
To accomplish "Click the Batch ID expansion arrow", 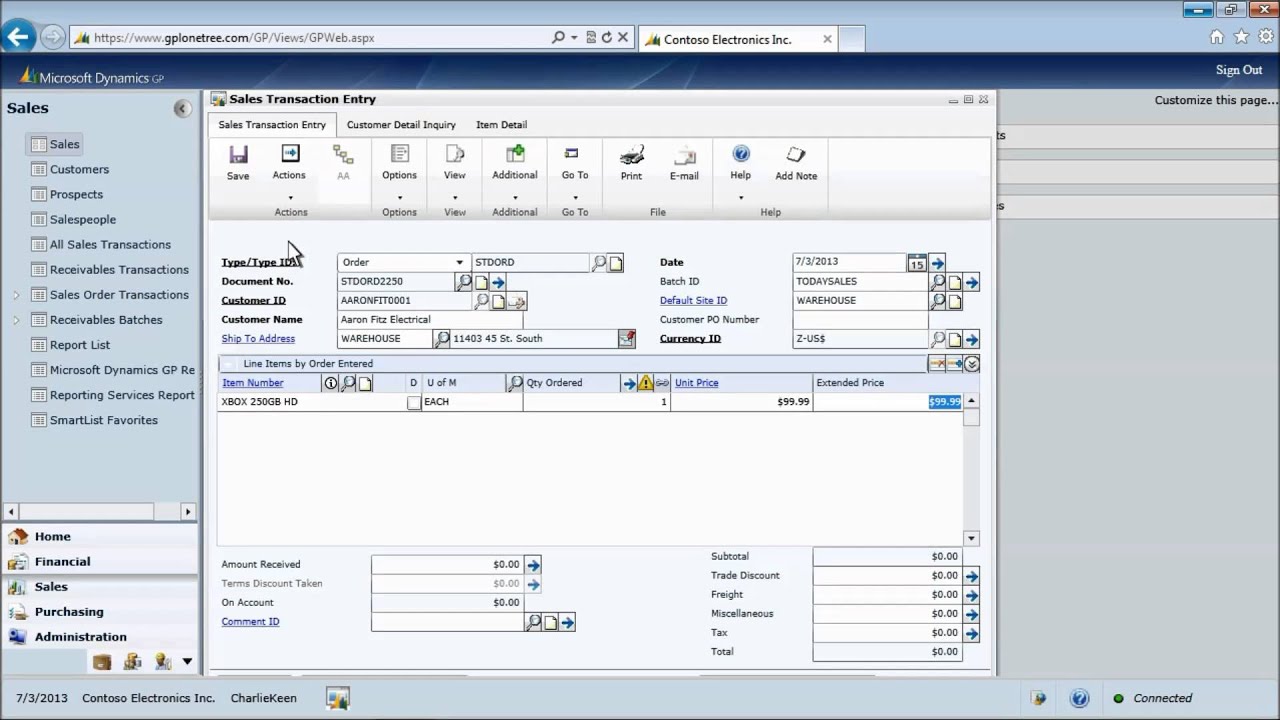I will point(972,282).
